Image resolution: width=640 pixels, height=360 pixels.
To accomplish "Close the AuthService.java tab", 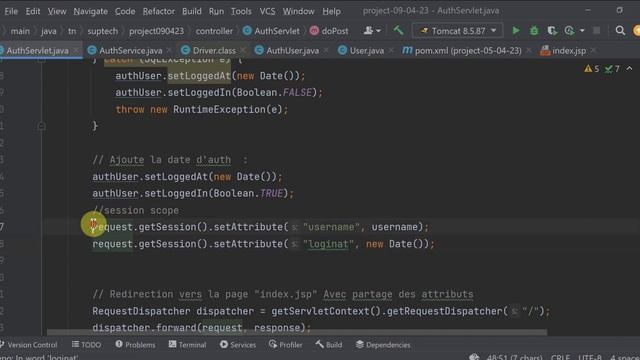I will [169, 51].
